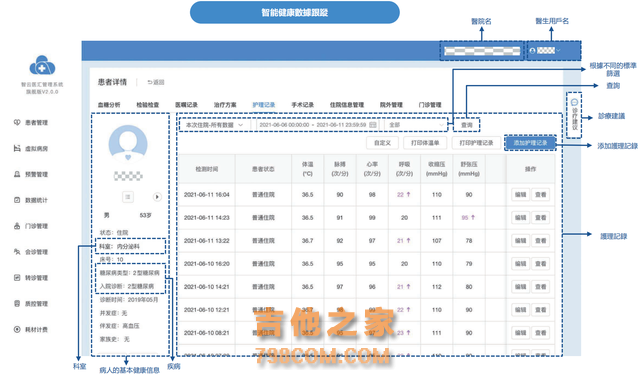Switch to the 治疗方案 tab
Viewport: 640px width, 375px height.
[x=225, y=105]
